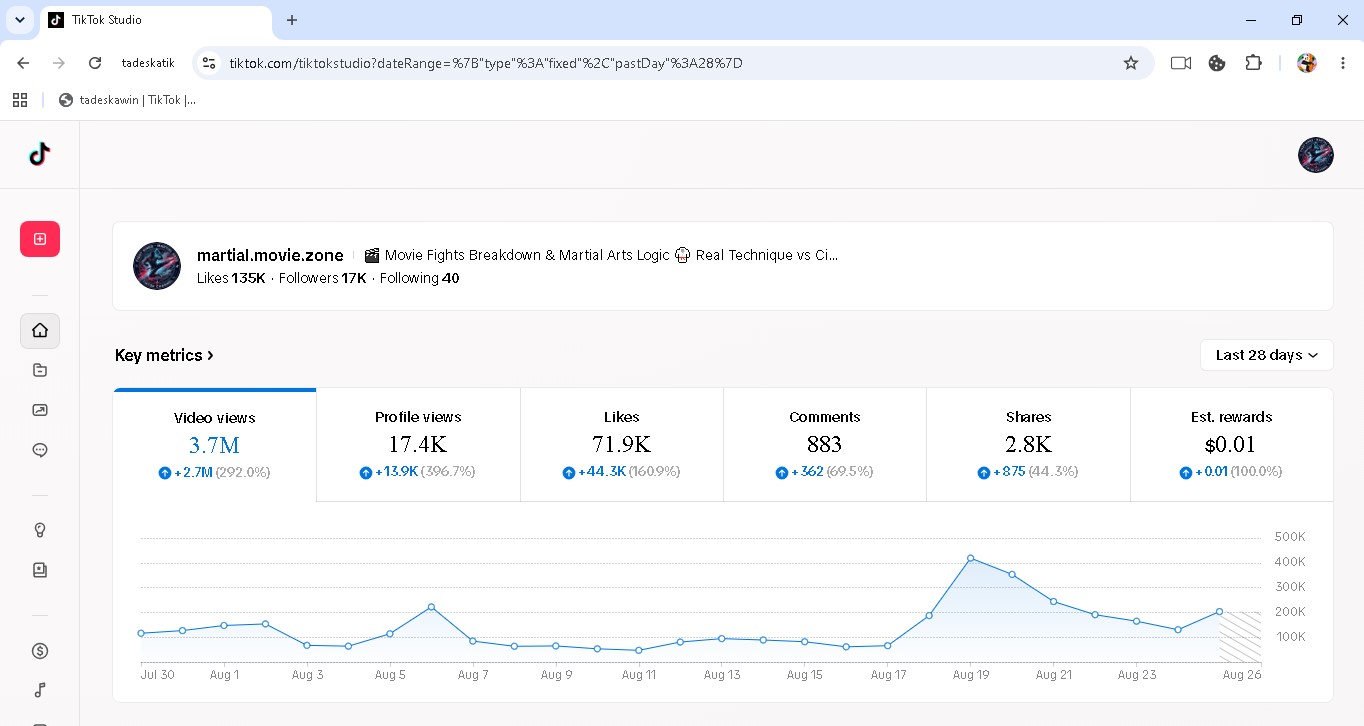Click the 'Following 40' profile stat
This screenshot has width=1364, height=726.
(x=420, y=278)
